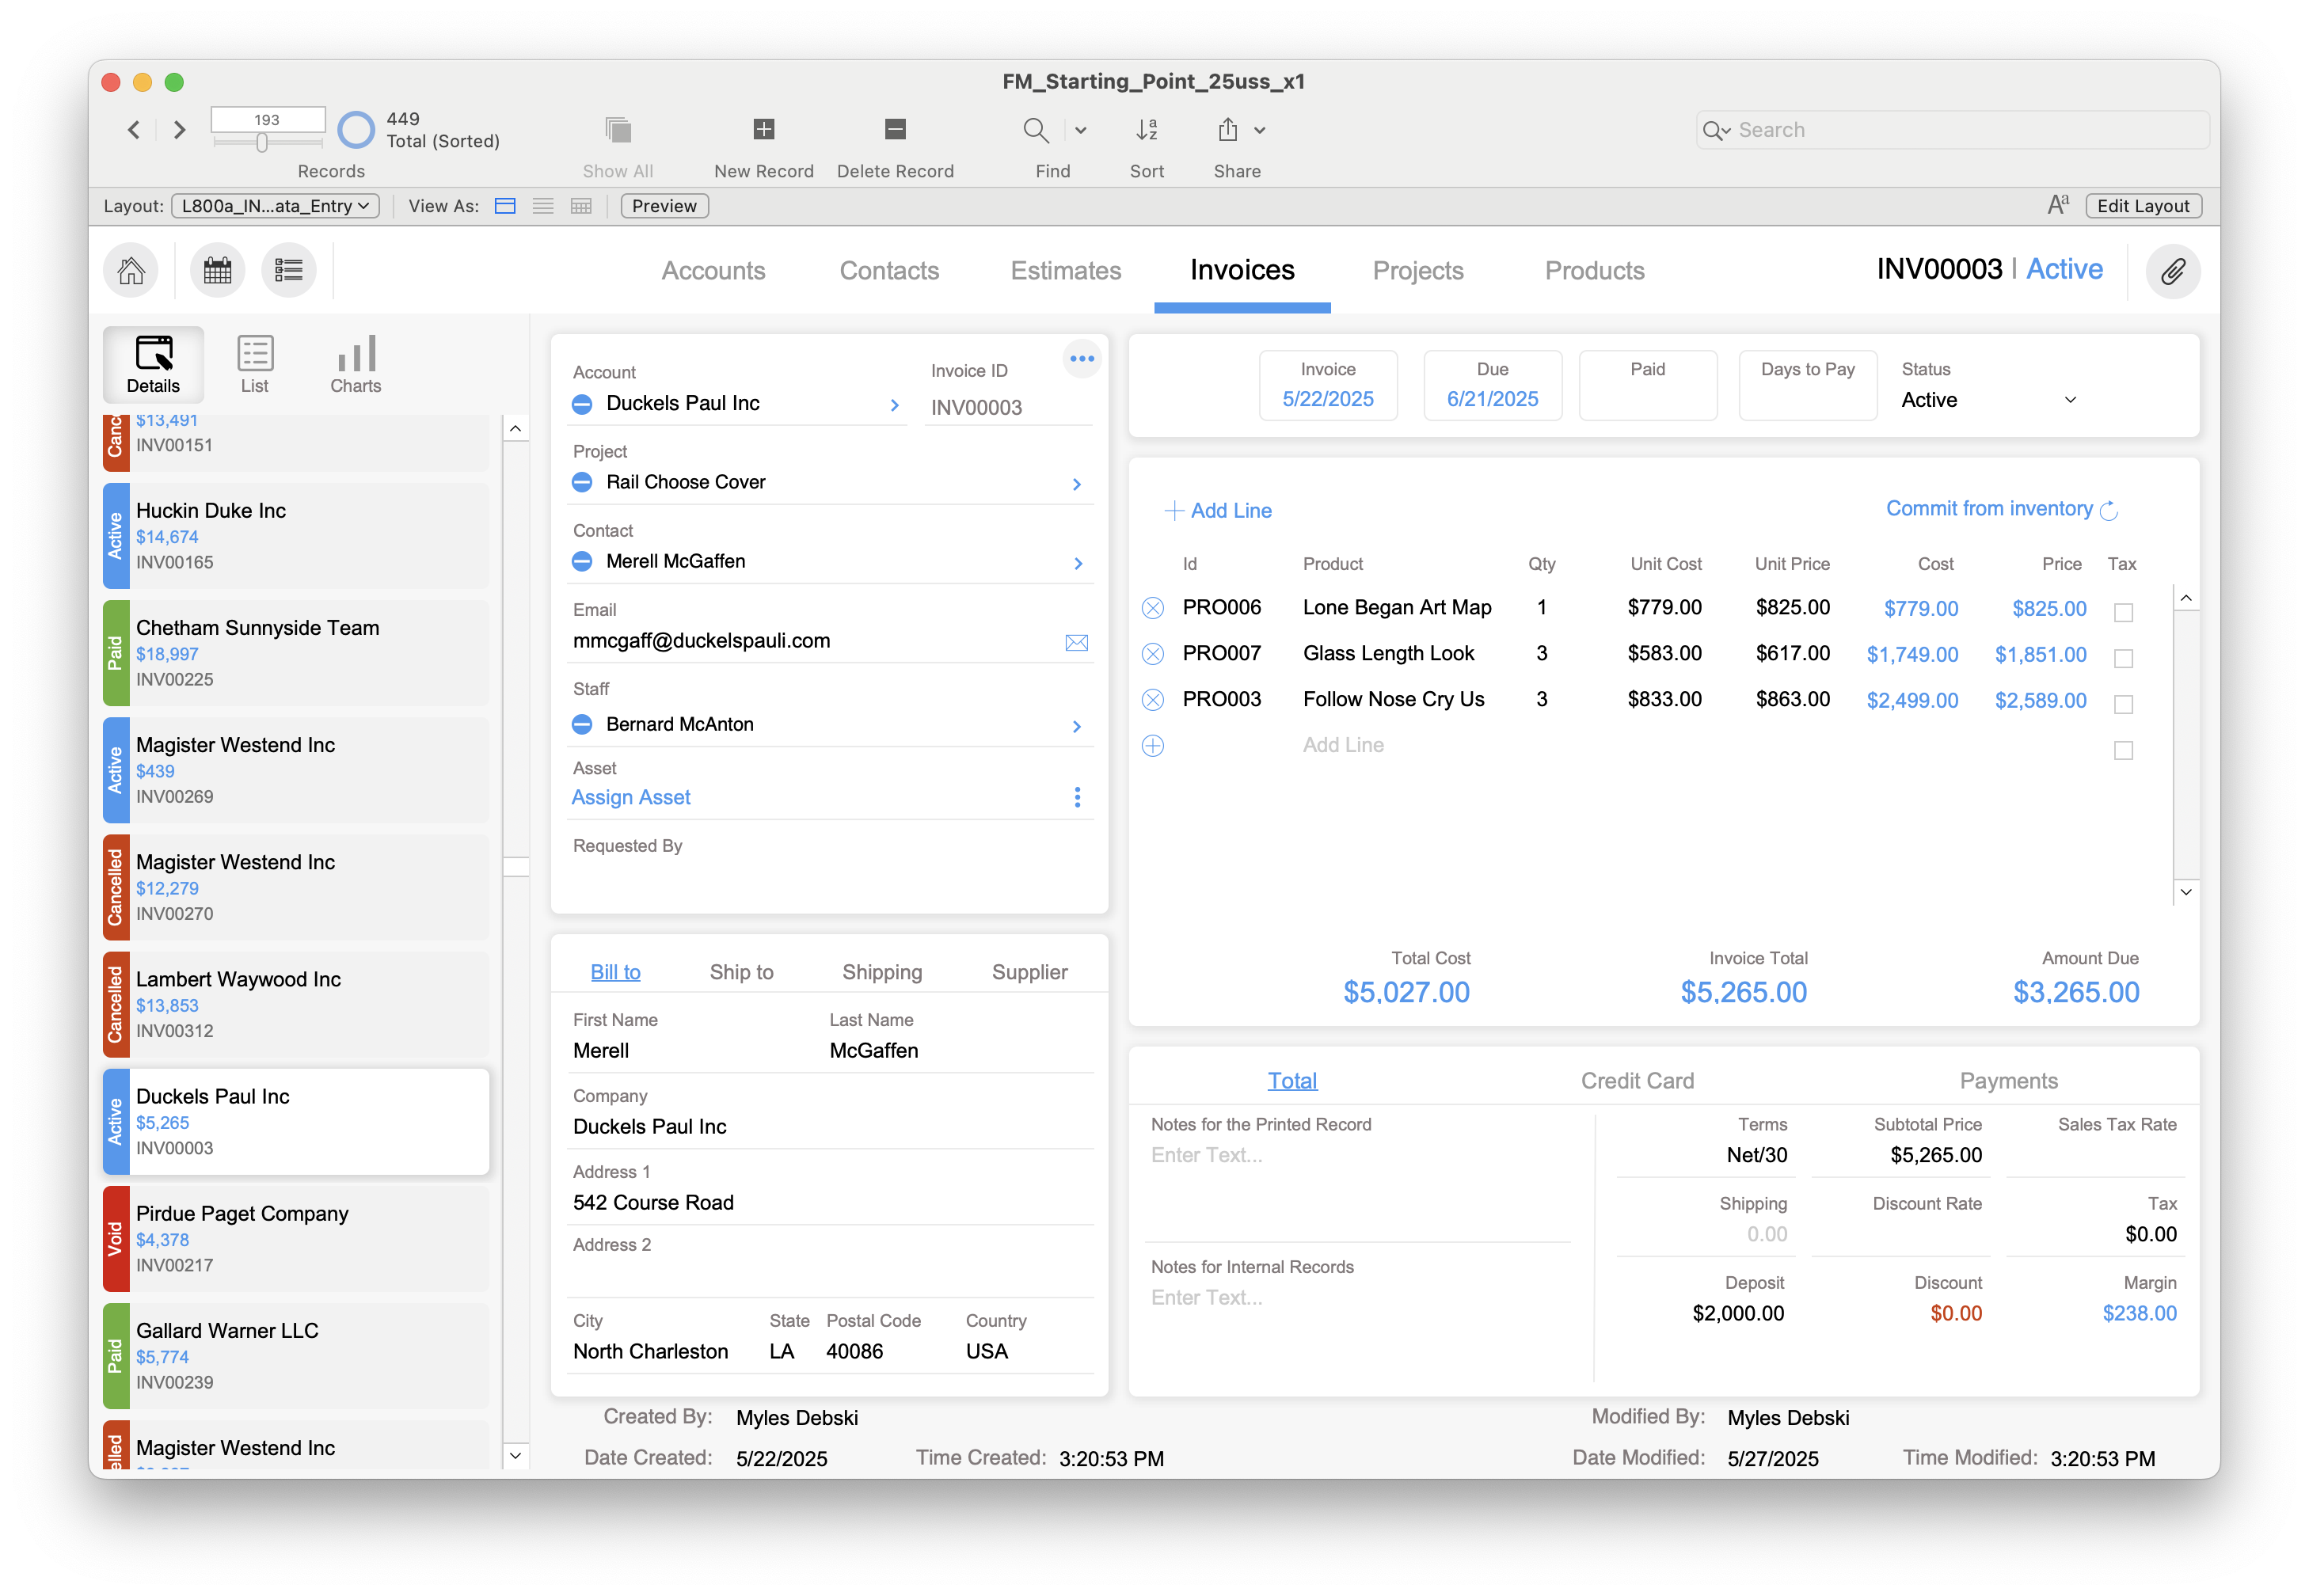
Task: Click the Preview button
Action: click(x=664, y=206)
